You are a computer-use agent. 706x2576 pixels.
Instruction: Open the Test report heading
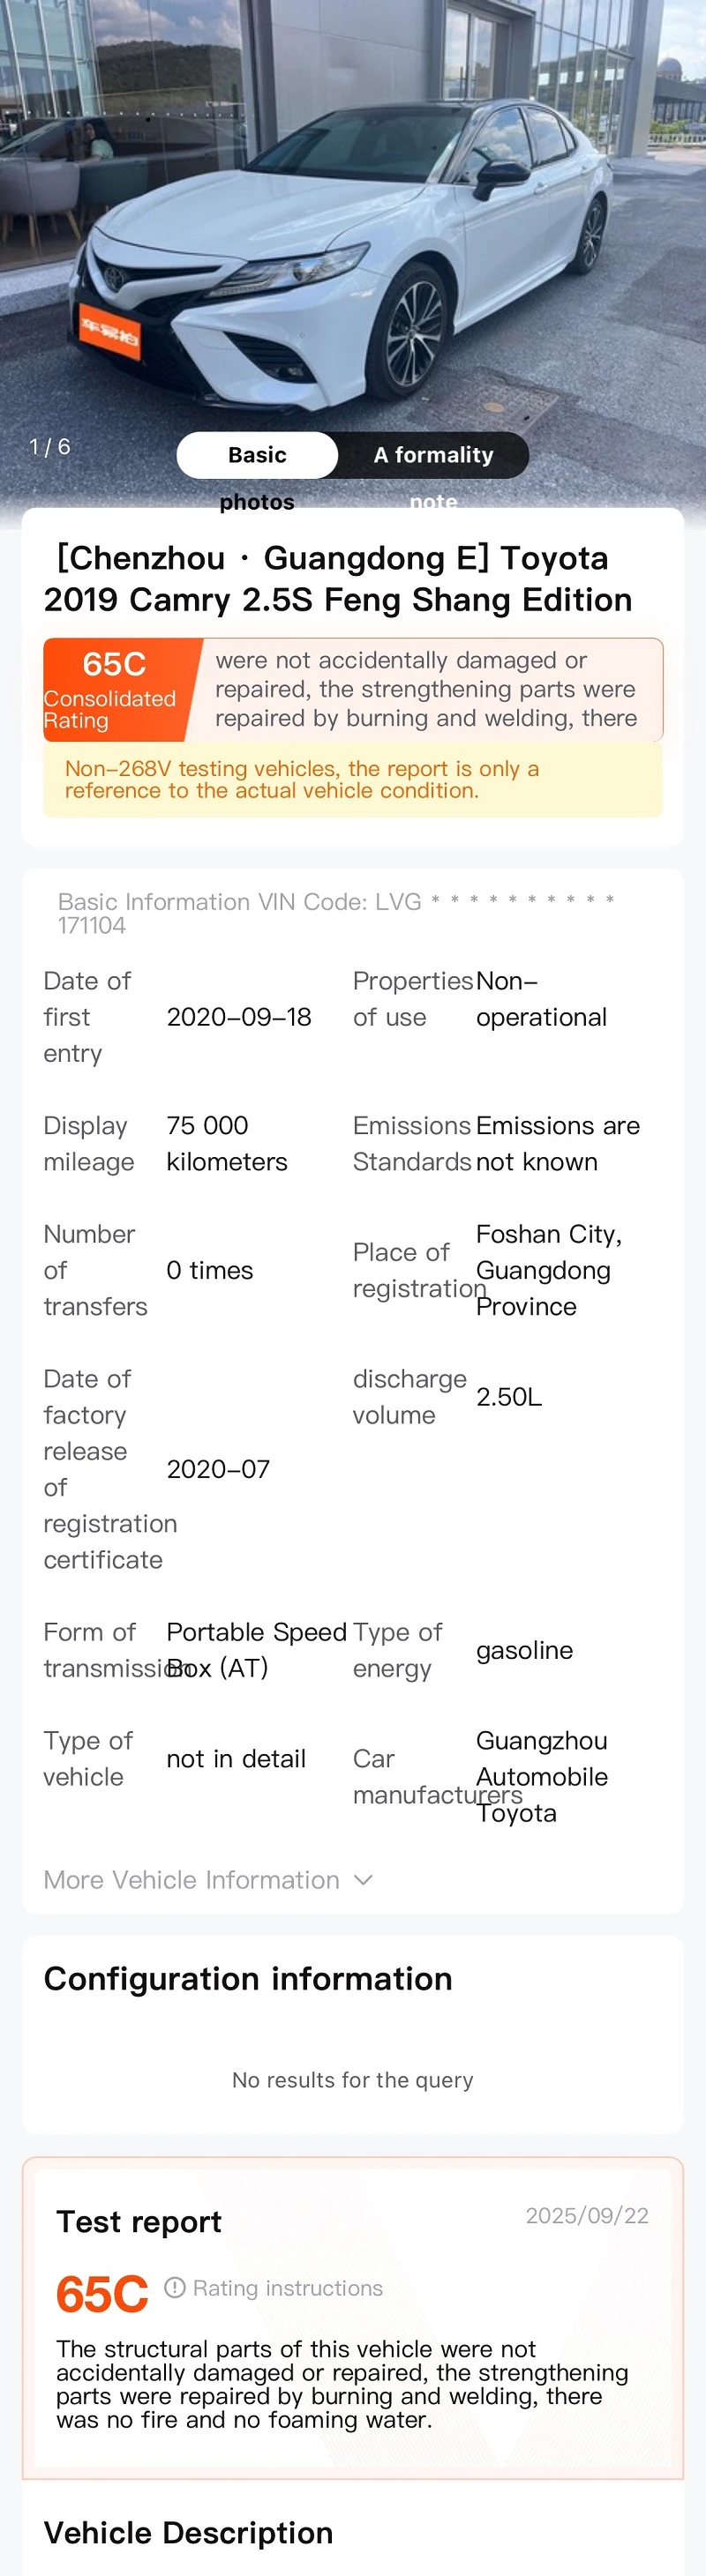139,2221
